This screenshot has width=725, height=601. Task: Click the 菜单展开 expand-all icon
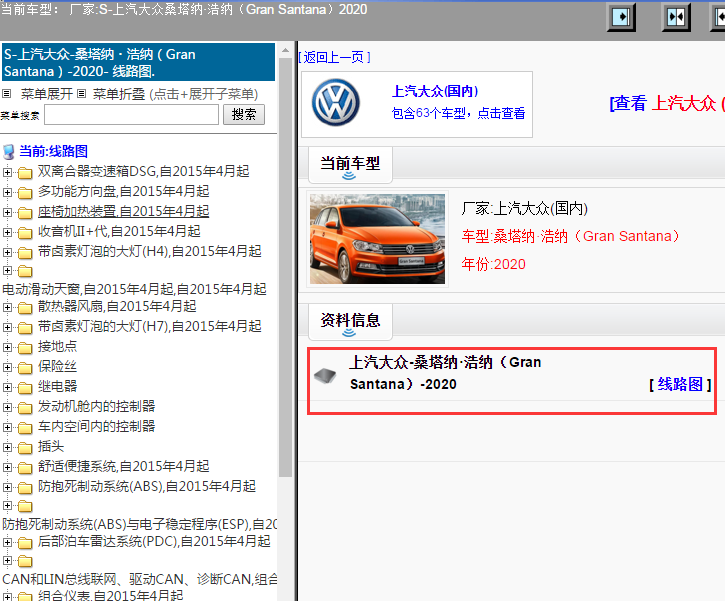click(x=6, y=94)
